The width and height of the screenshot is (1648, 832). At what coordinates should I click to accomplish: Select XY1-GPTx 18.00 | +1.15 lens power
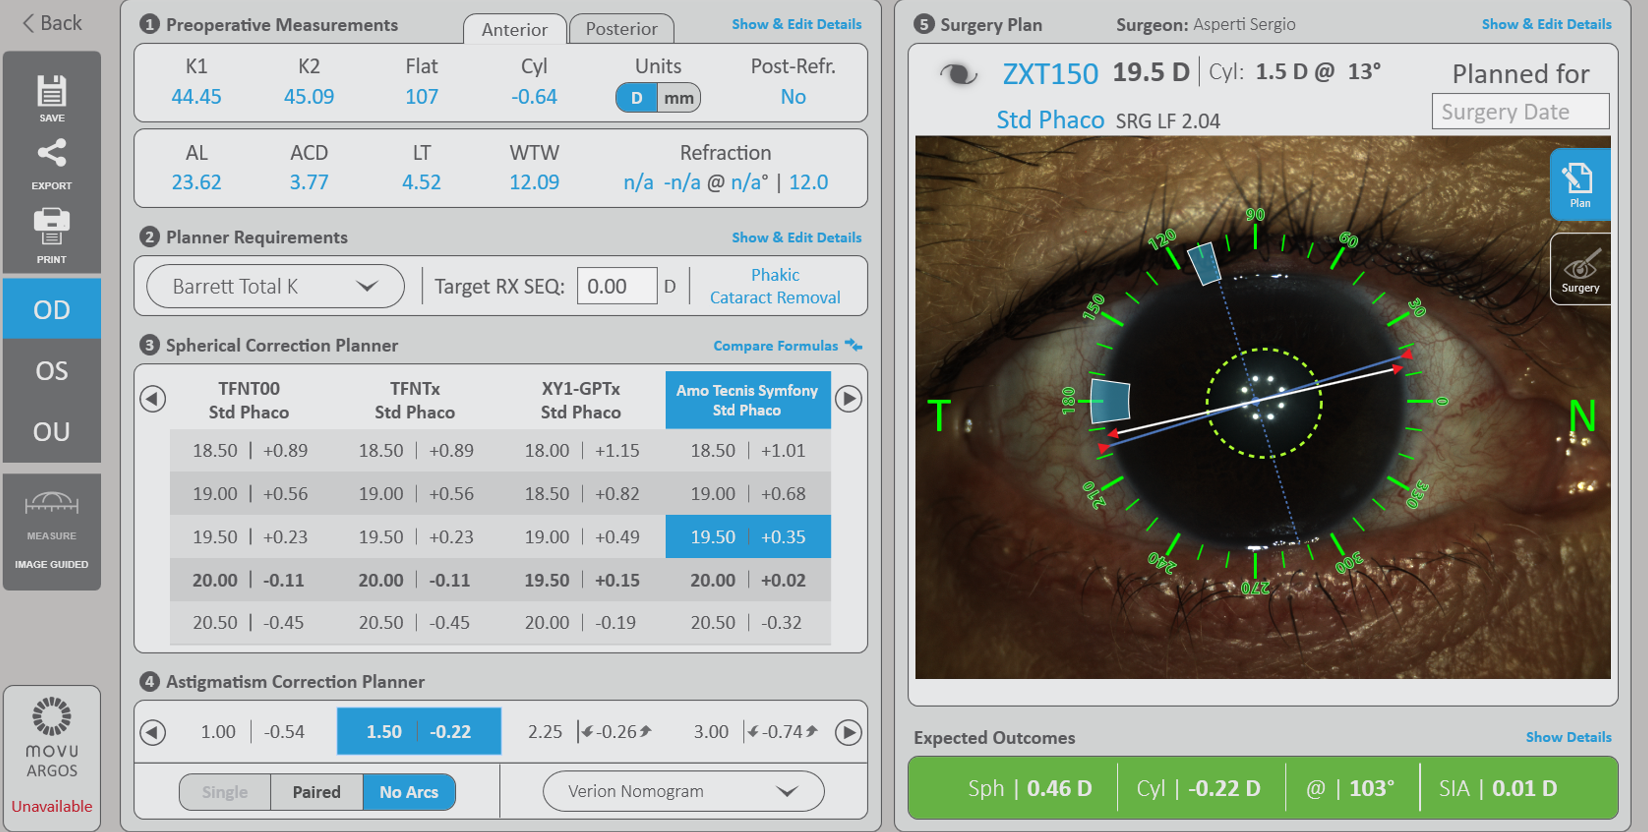click(x=582, y=451)
